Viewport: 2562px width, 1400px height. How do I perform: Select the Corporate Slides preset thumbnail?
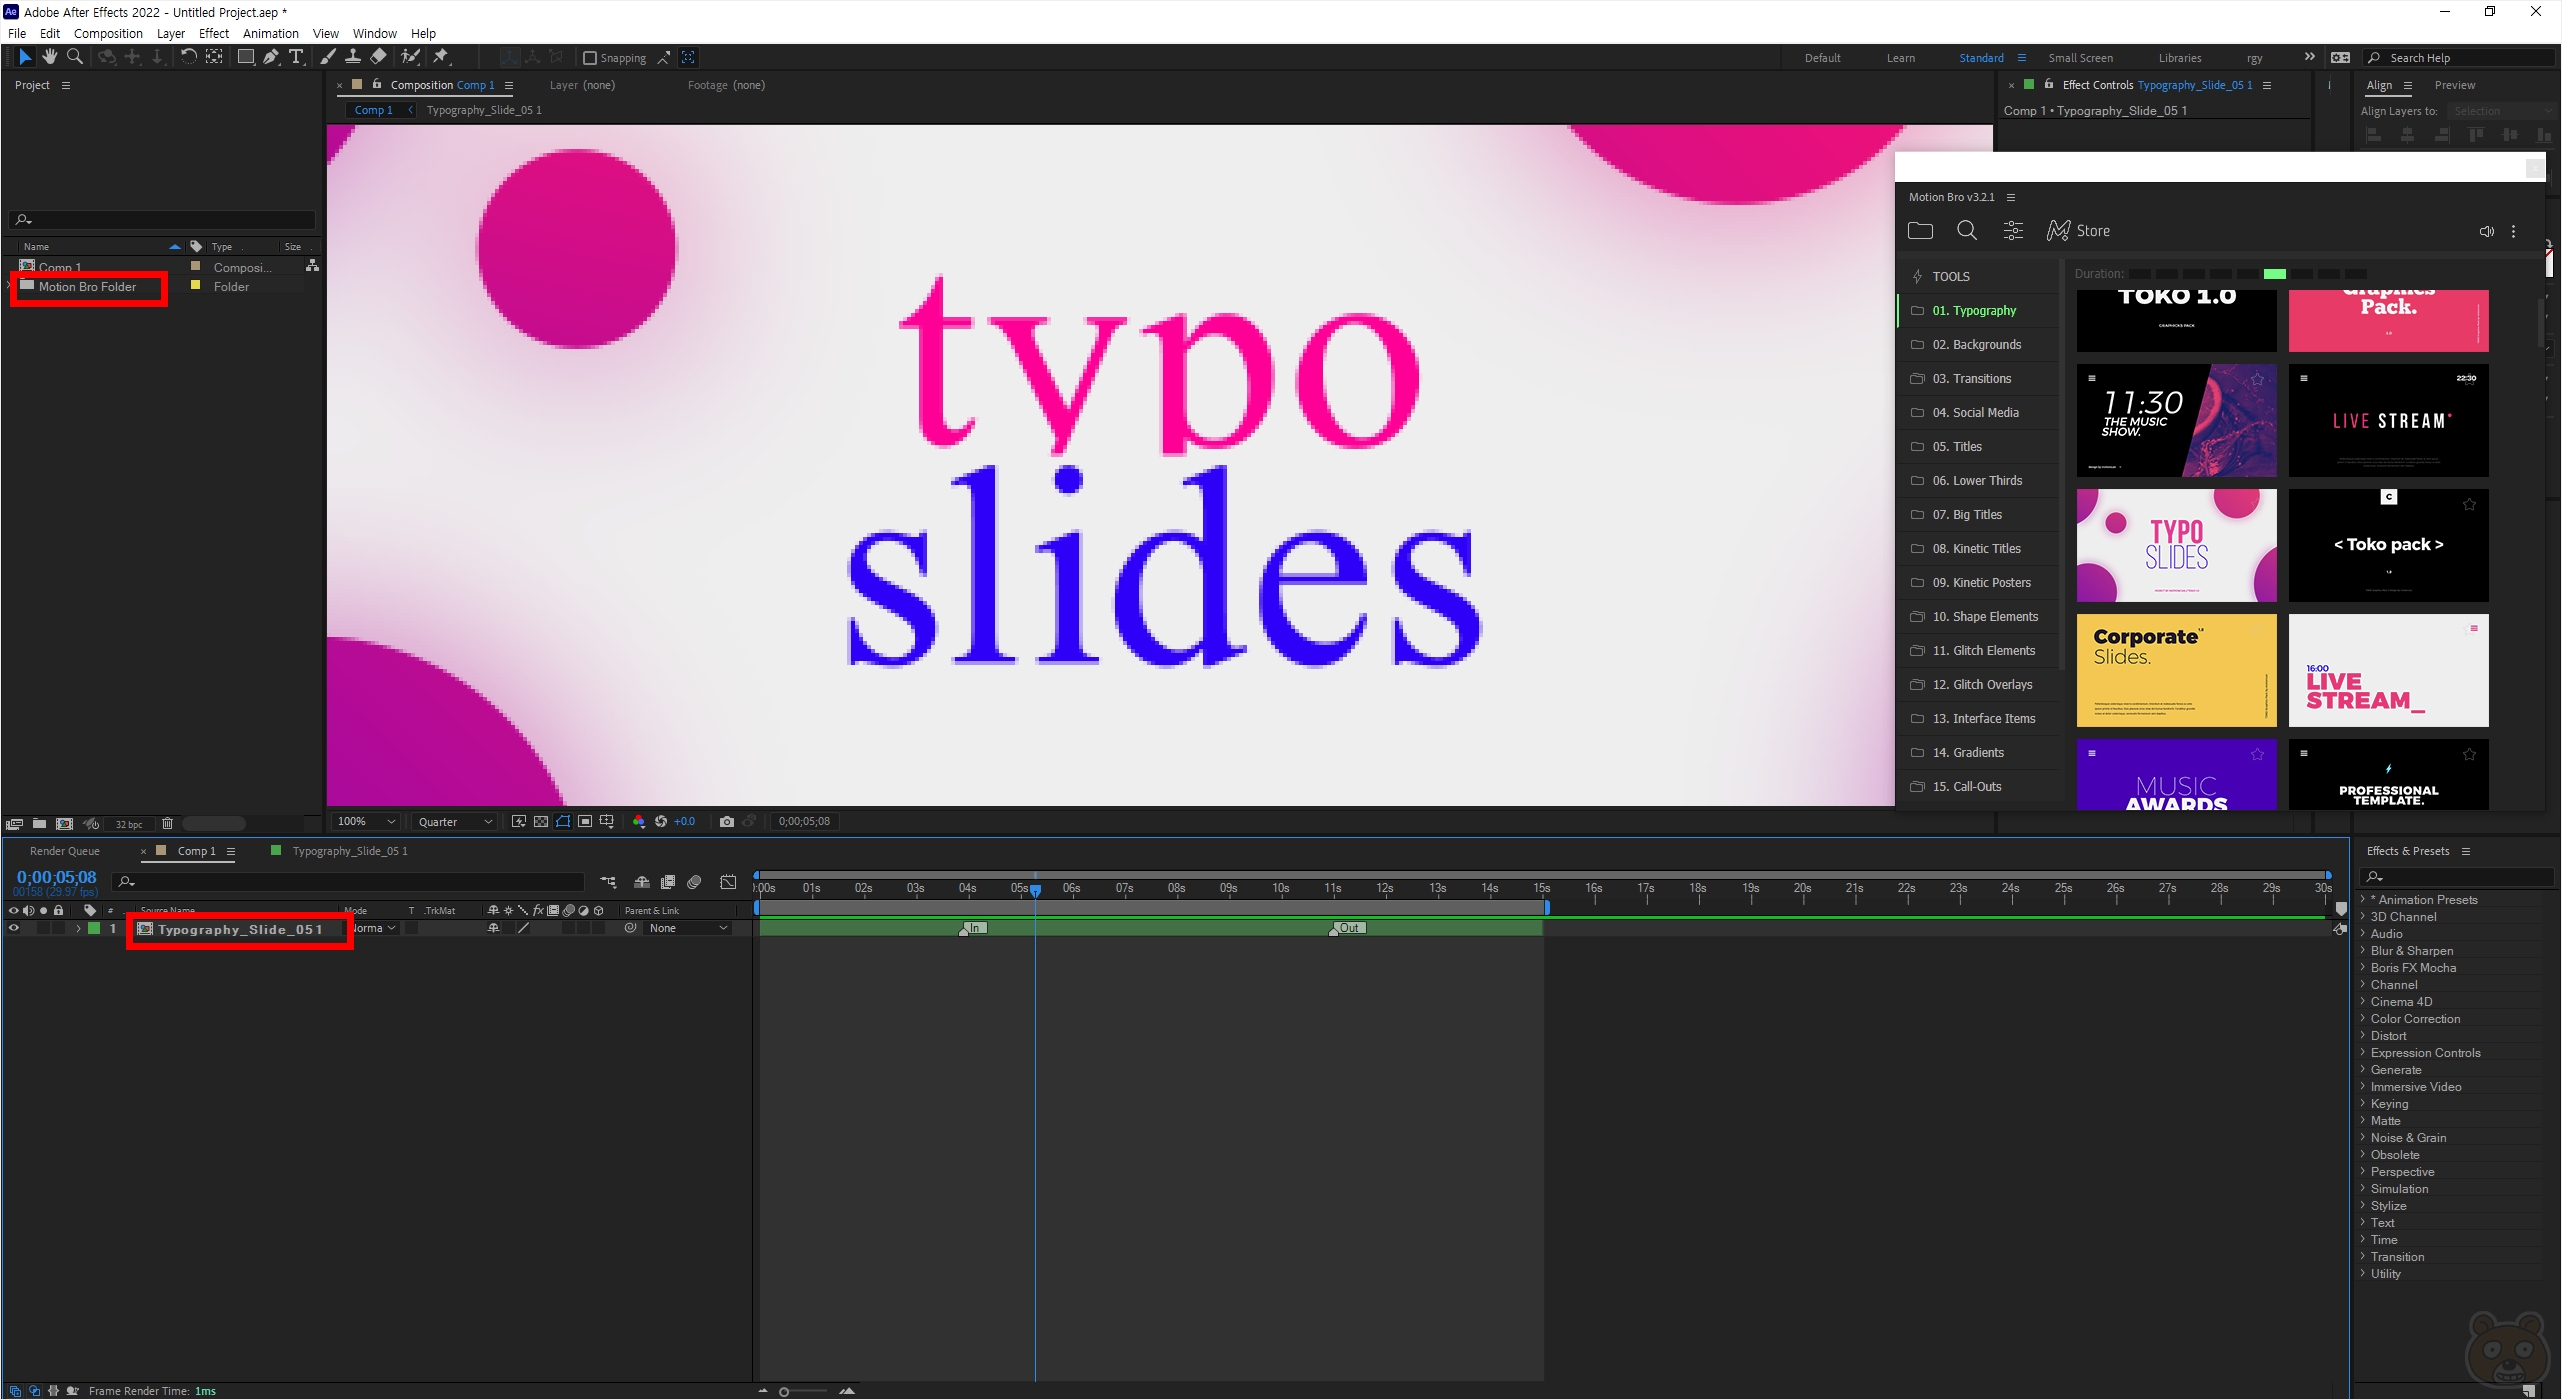(x=2176, y=670)
